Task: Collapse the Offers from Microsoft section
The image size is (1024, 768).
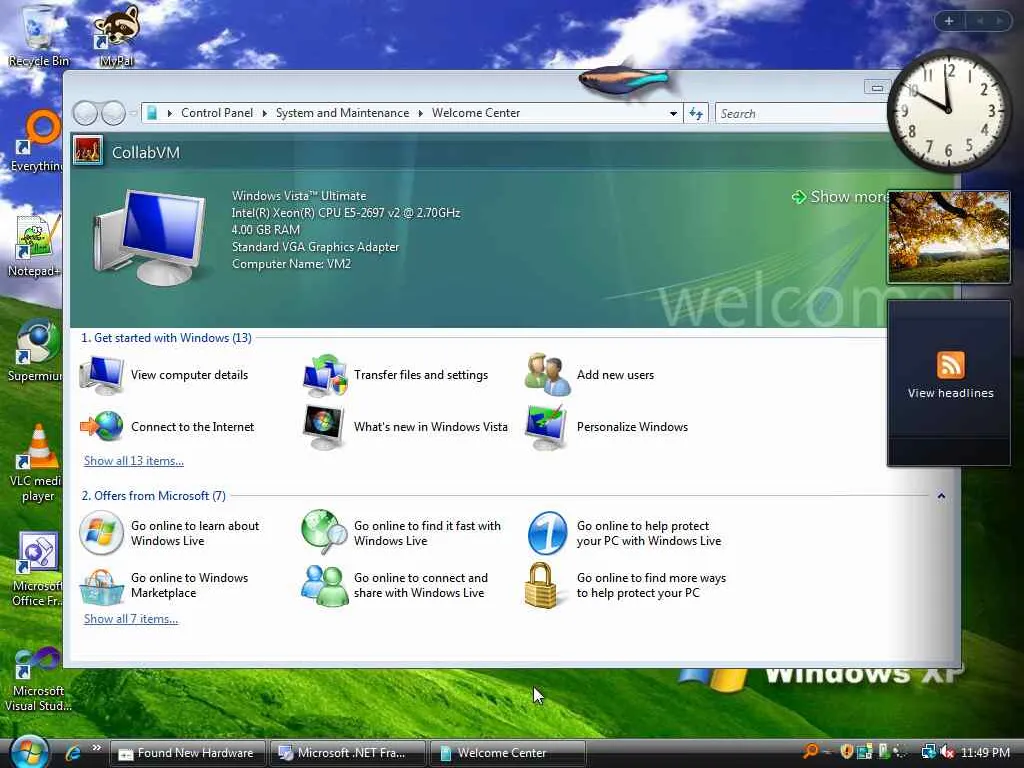Action: (941, 496)
